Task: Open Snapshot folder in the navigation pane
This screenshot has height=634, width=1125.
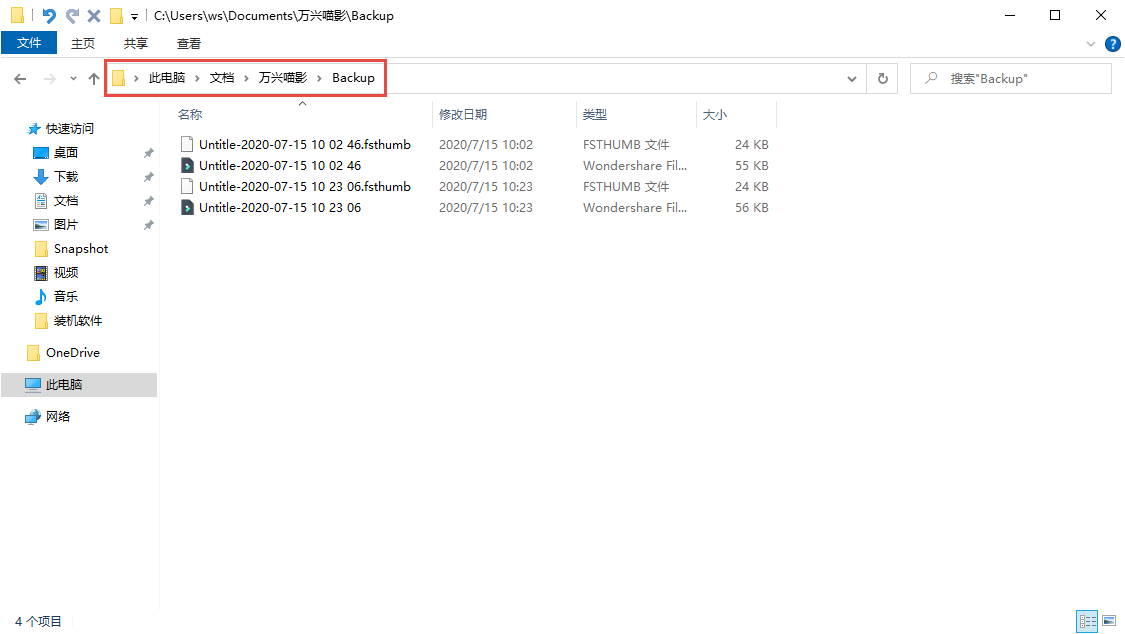Action: [x=80, y=249]
